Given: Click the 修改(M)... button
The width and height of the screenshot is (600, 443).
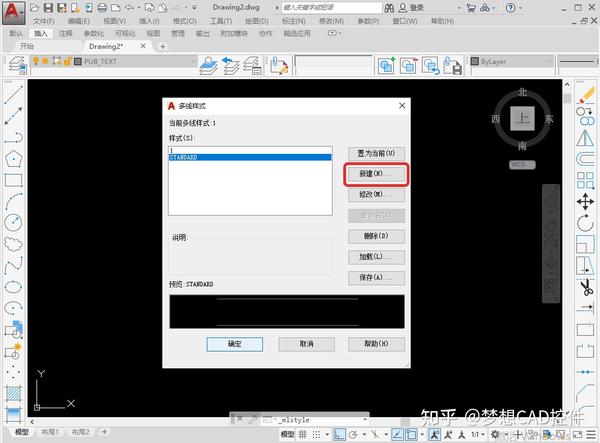Looking at the screenshot, I should point(376,194).
